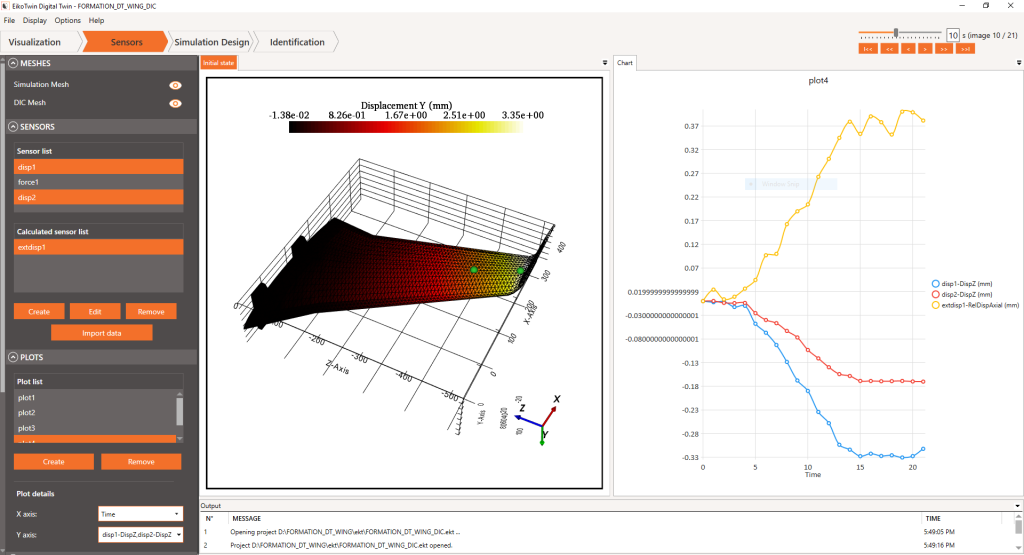Open the Output panel dropdown arrow
Screen dimensions: 1024x555
click(x=1017, y=506)
